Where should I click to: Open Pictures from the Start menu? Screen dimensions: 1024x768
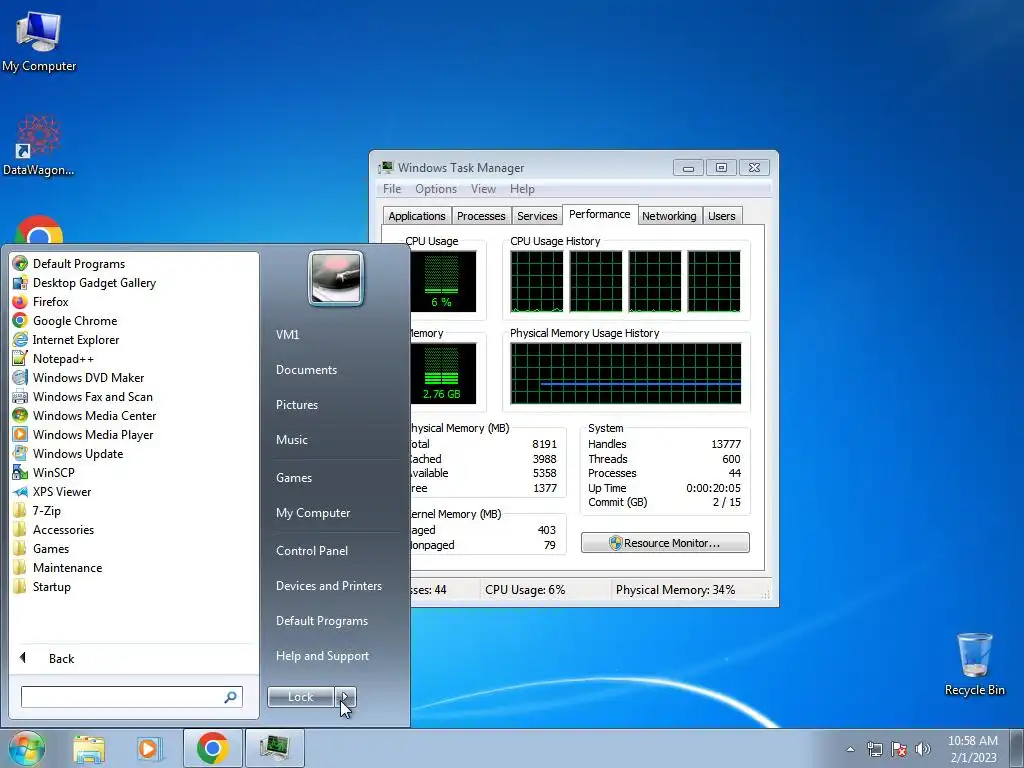tap(296, 405)
